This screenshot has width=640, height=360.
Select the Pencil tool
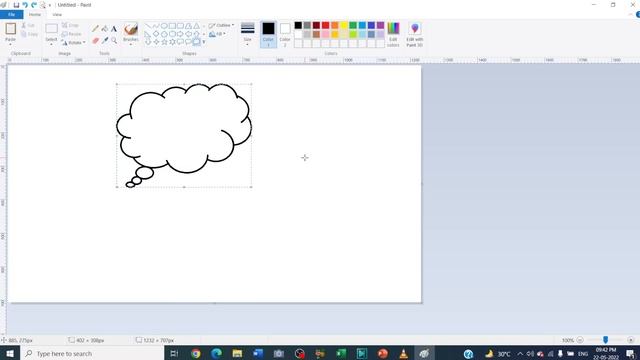95,29
